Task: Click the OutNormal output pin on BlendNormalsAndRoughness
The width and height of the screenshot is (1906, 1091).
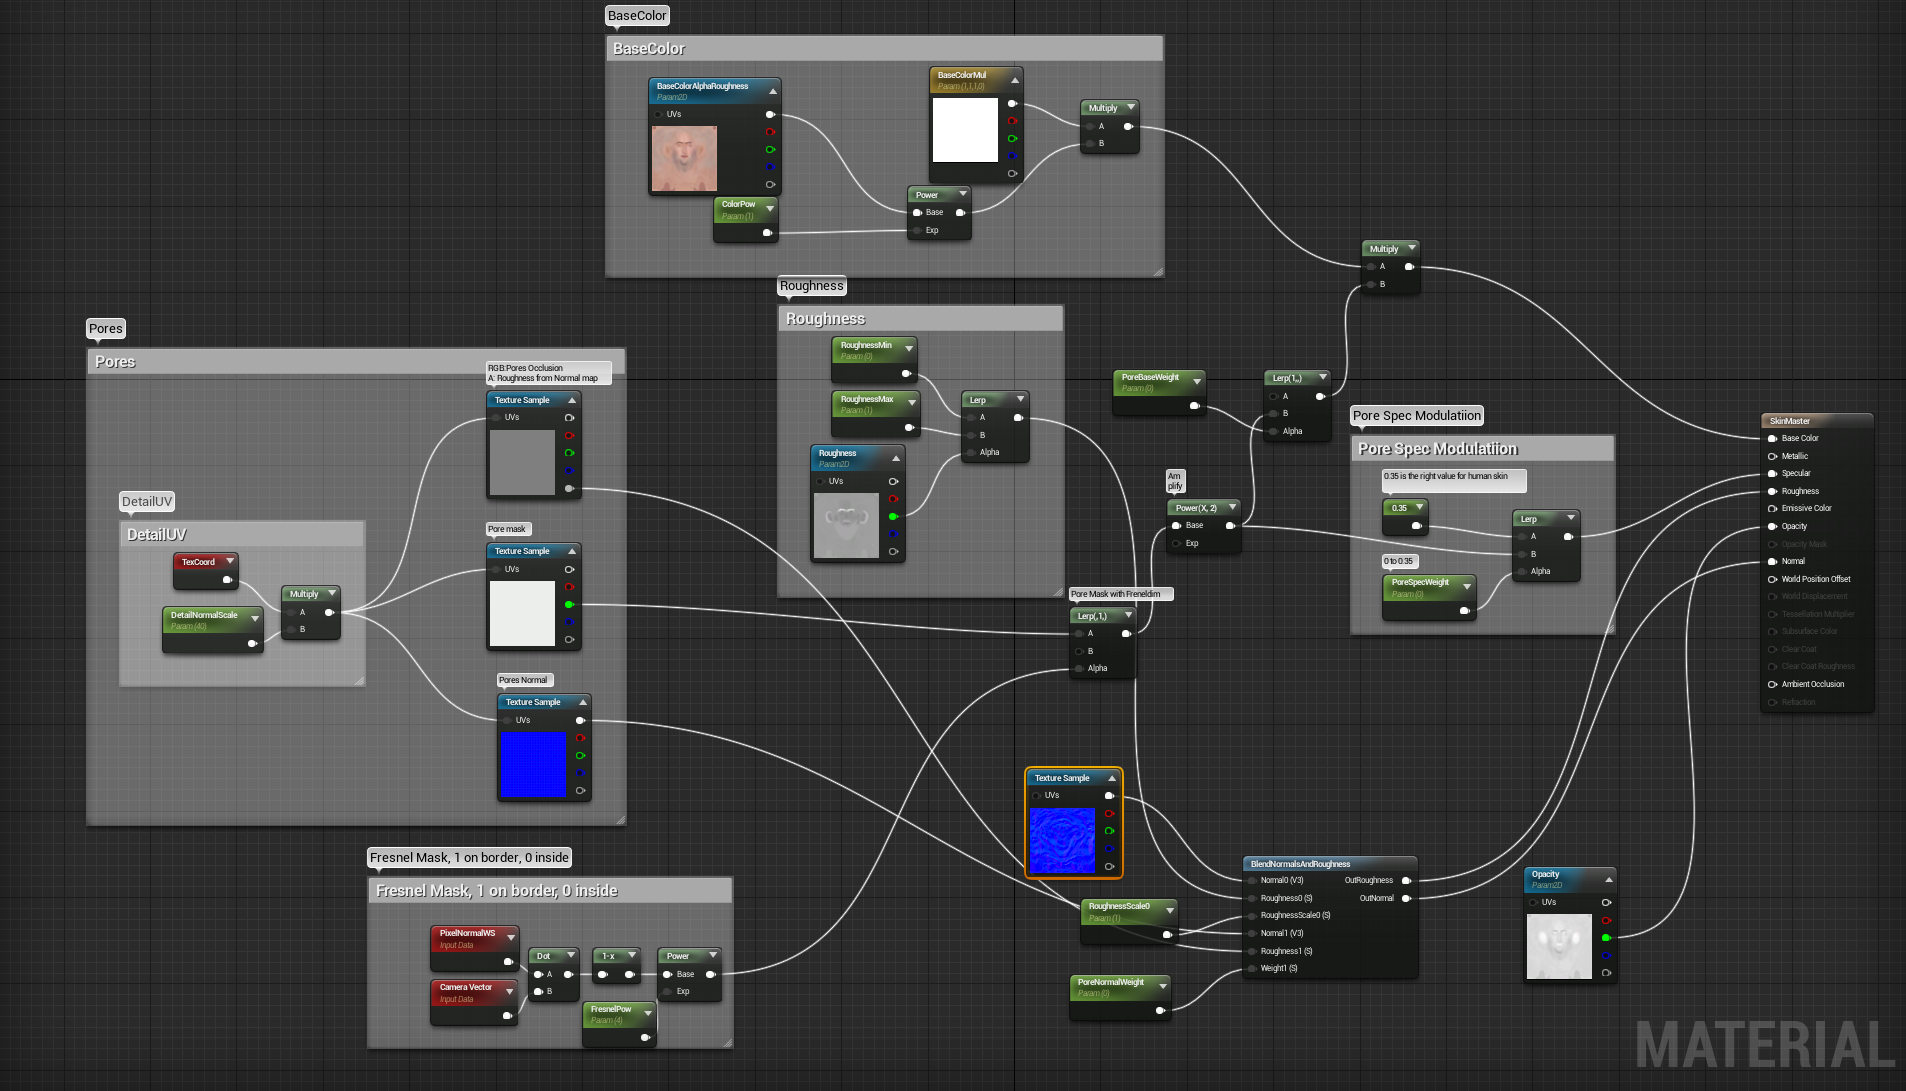Action: [x=1406, y=898]
